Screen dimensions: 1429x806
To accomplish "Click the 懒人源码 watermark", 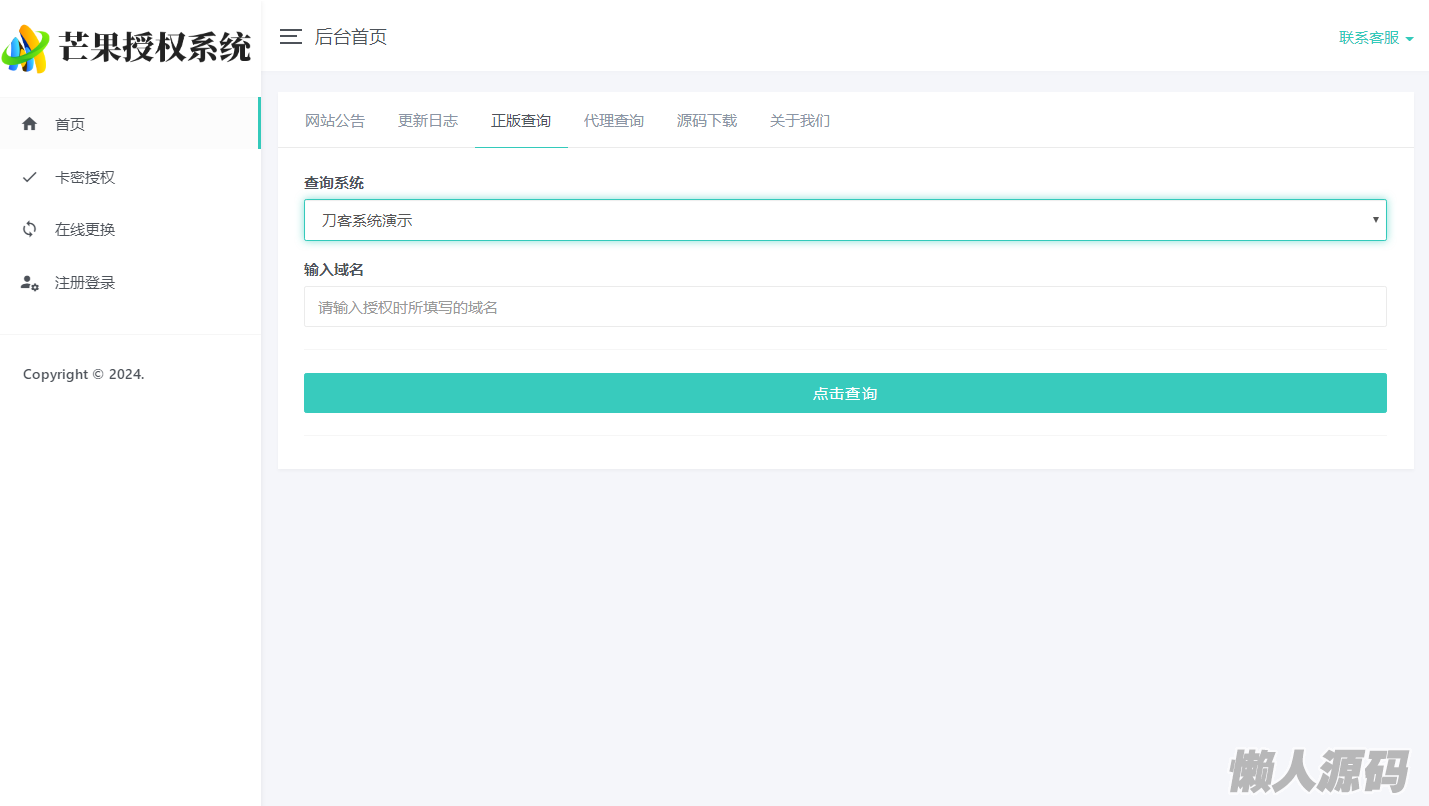I will (x=1319, y=771).
